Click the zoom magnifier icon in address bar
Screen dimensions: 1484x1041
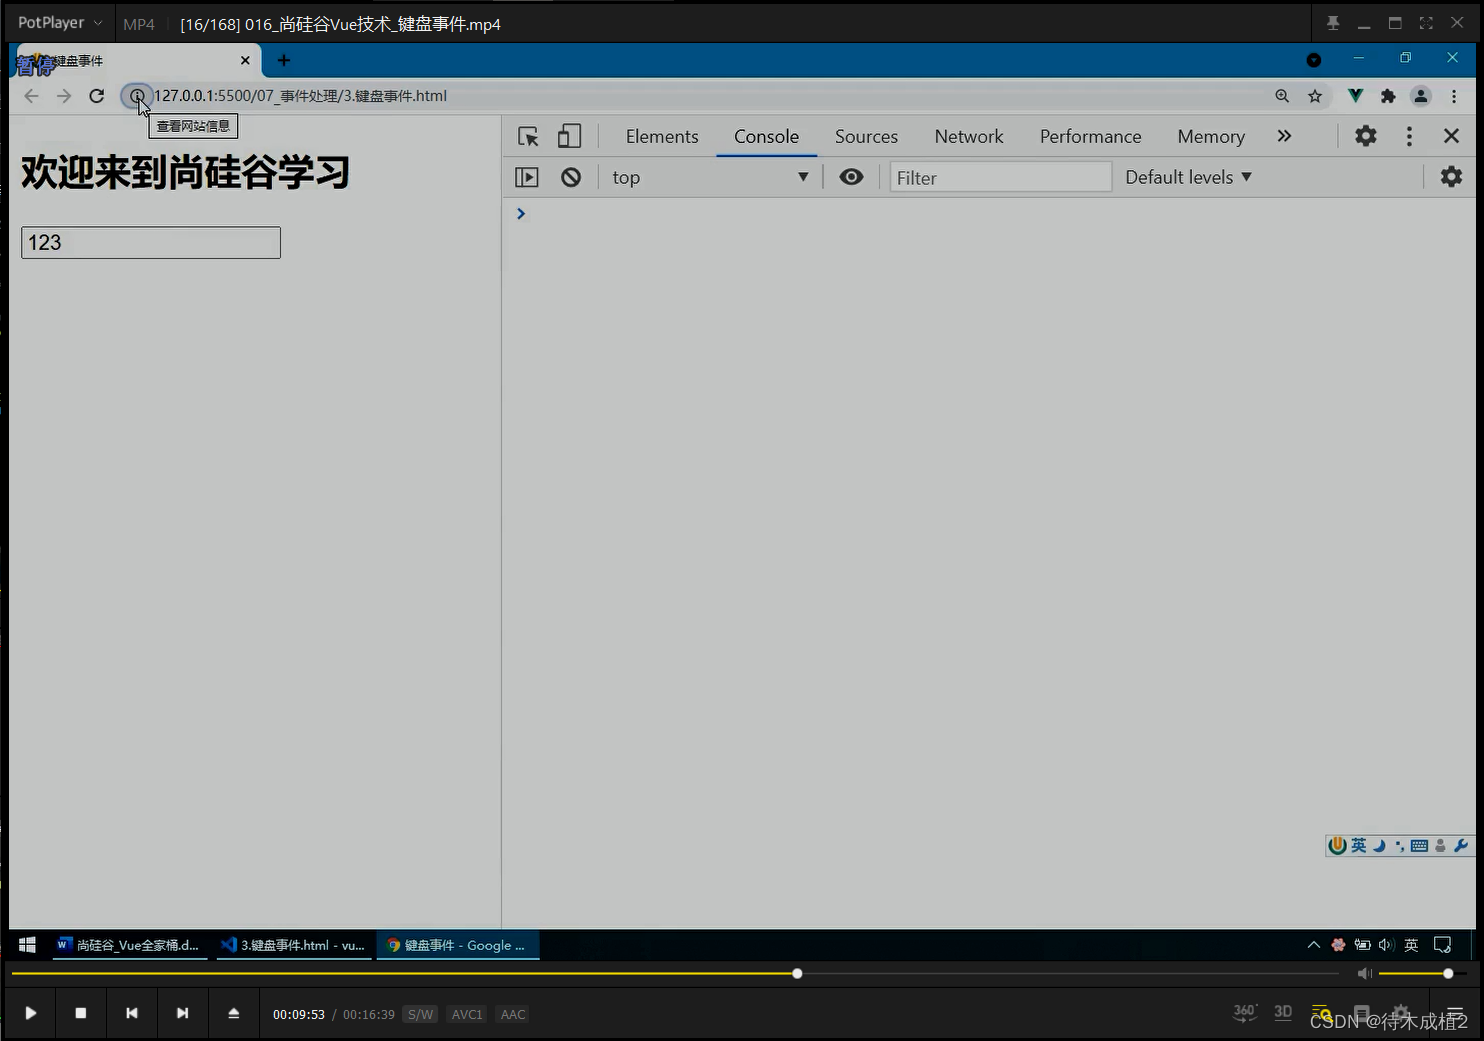click(x=1282, y=96)
